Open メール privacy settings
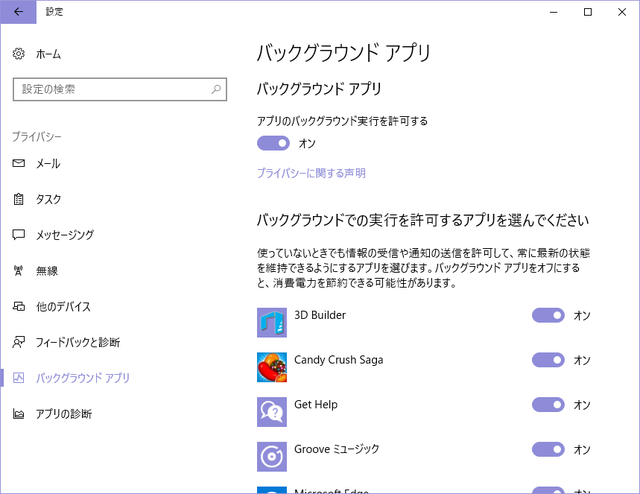The width and height of the screenshot is (640, 494). 48,163
